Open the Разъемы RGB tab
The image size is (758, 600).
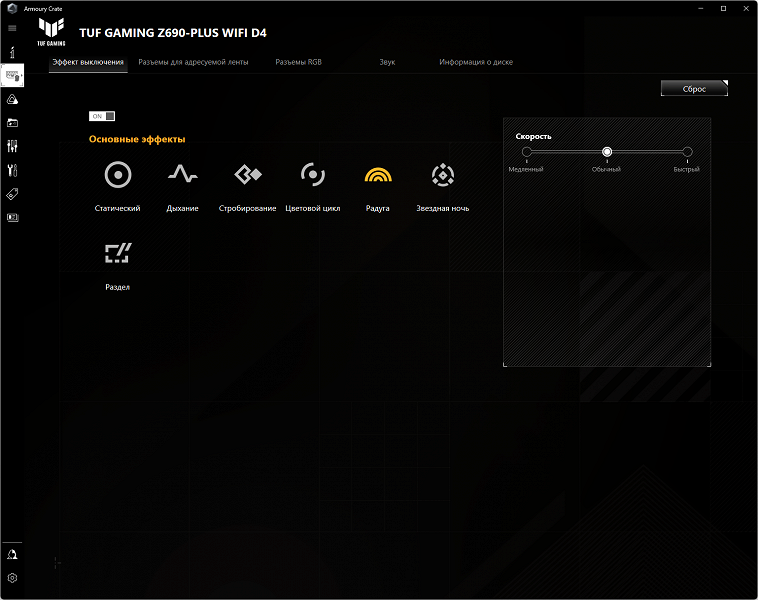[x=298, y=62]
